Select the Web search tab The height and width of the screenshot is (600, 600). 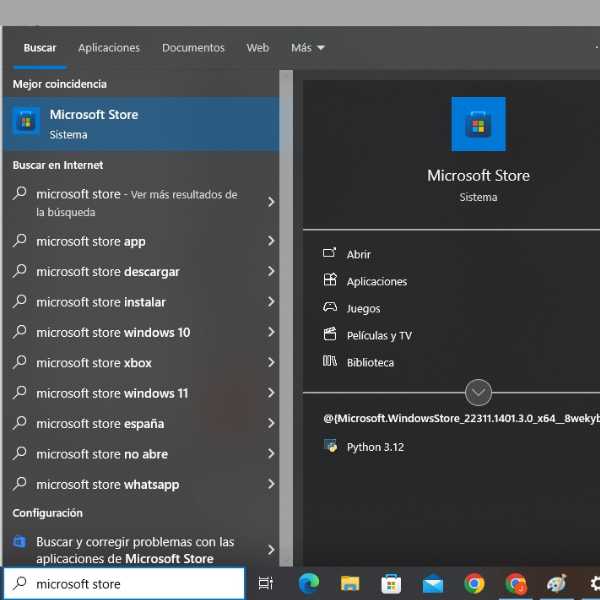[257, 47]
